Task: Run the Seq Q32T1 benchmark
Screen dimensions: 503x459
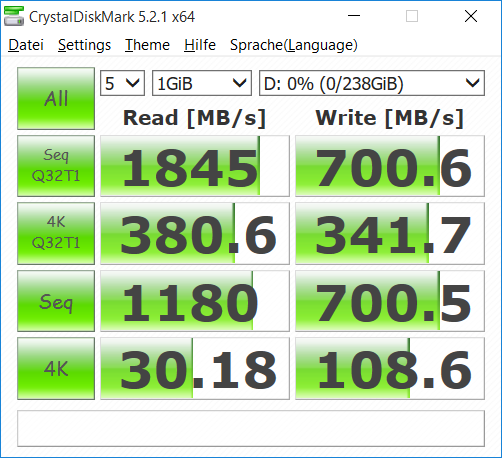Action: tap(56, 166)
